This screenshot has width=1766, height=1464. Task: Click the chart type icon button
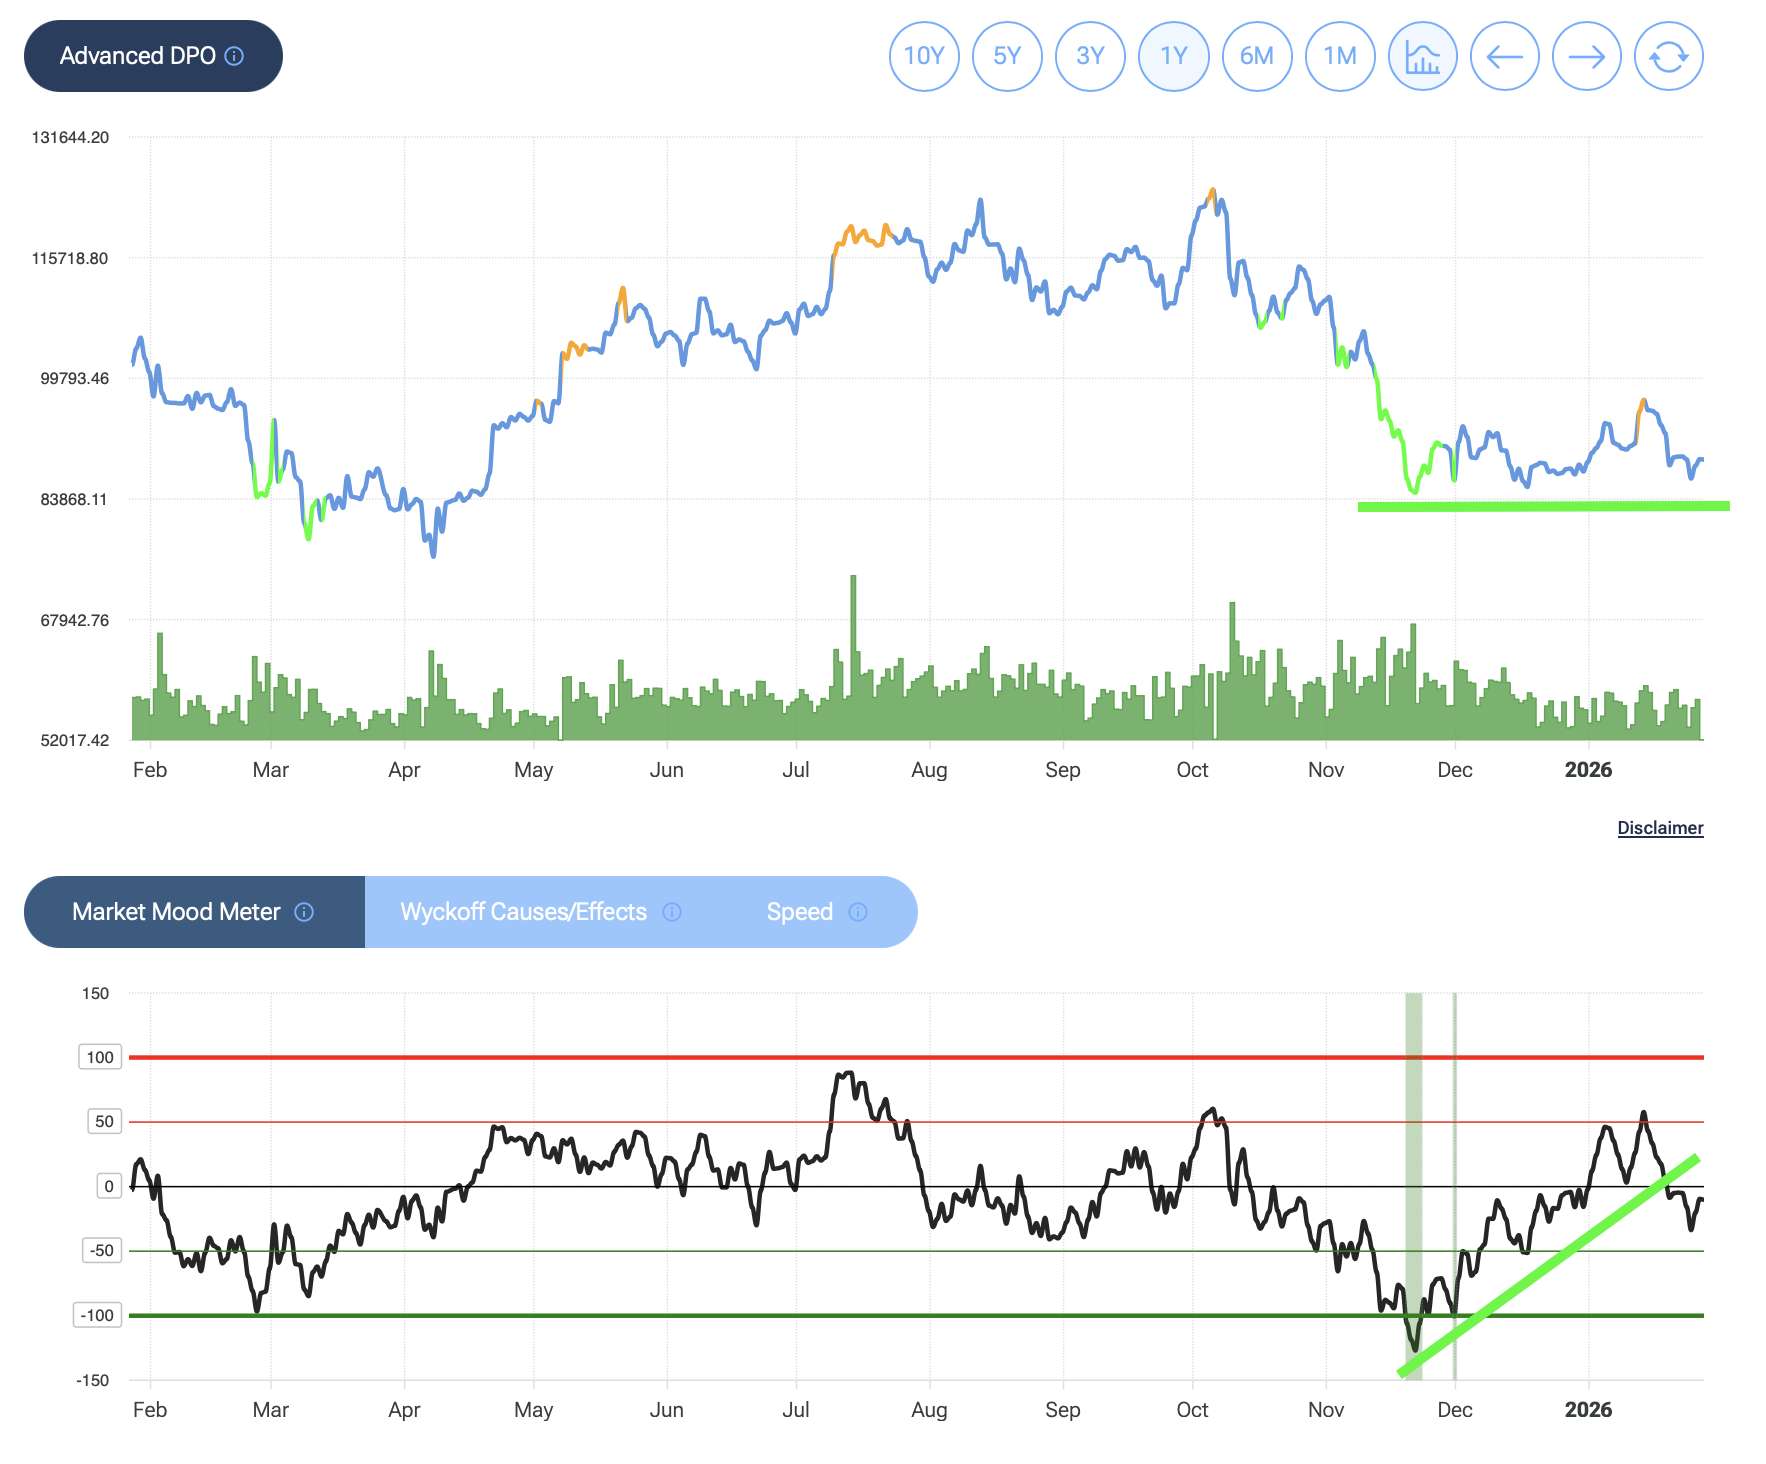coord(1422,57)
